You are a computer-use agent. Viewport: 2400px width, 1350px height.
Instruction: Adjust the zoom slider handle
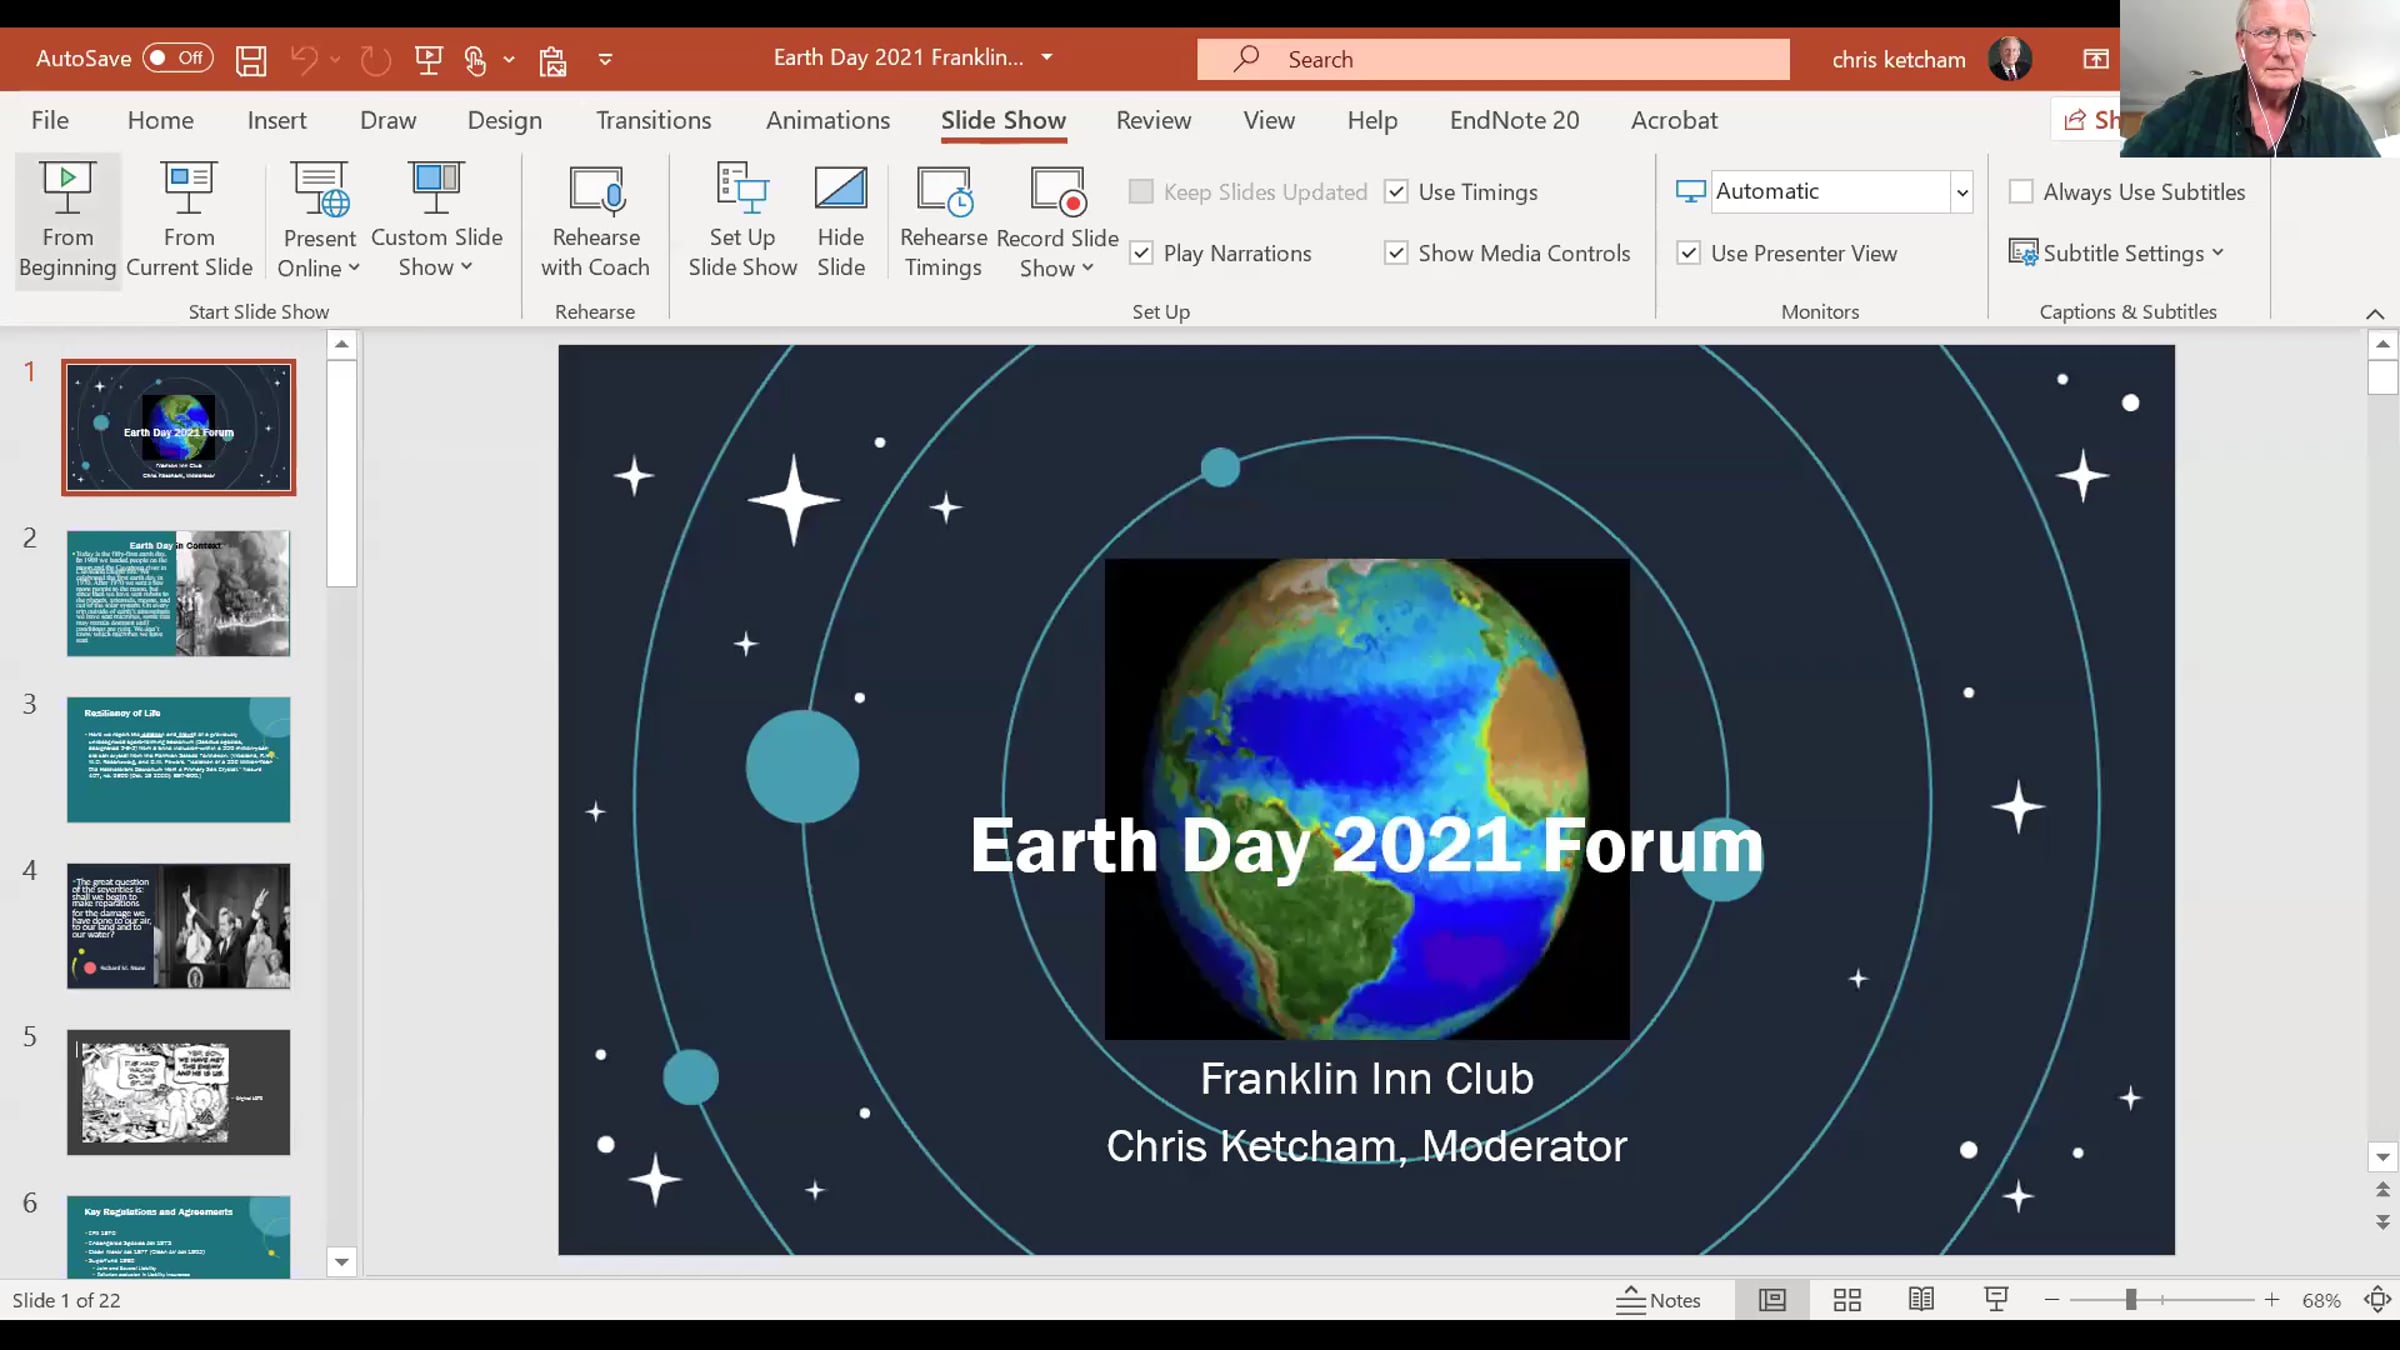click(2131, 1300)
